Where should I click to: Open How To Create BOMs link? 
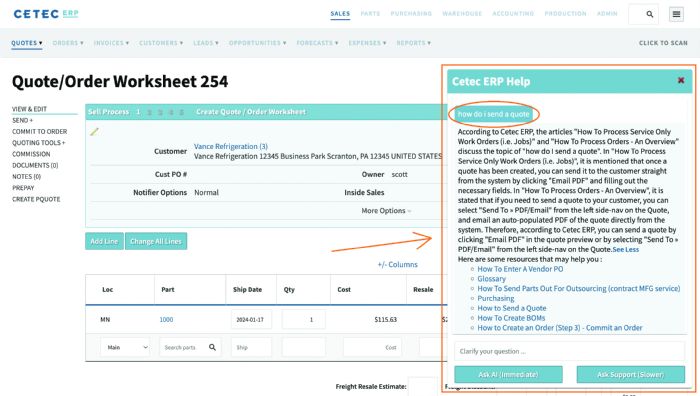click(511, 318)
